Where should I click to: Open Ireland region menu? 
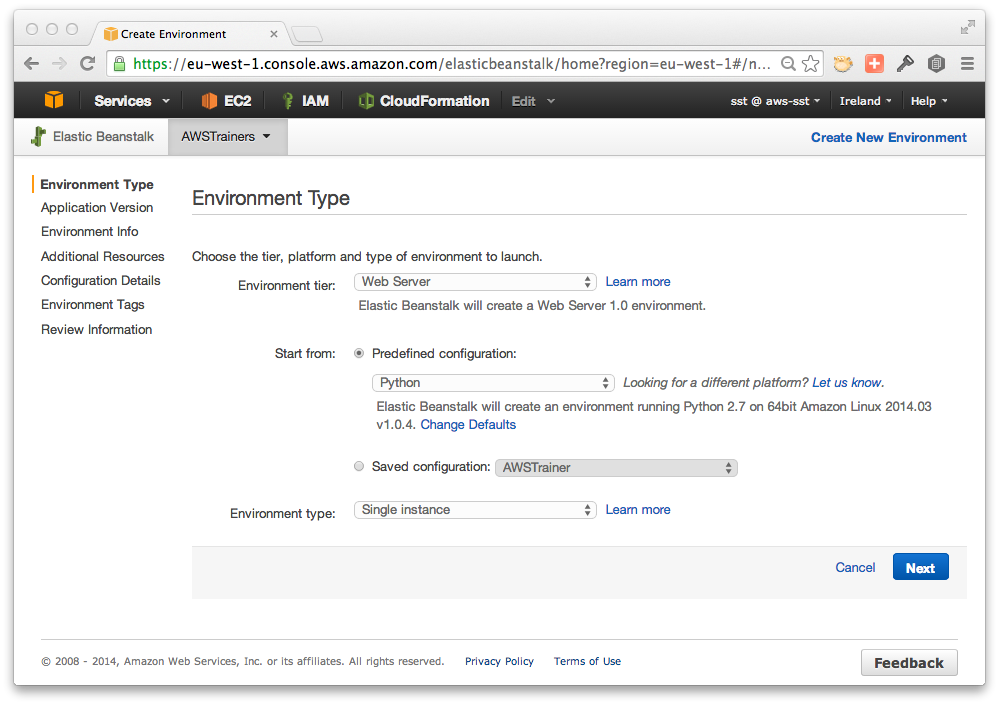(865, 101)
